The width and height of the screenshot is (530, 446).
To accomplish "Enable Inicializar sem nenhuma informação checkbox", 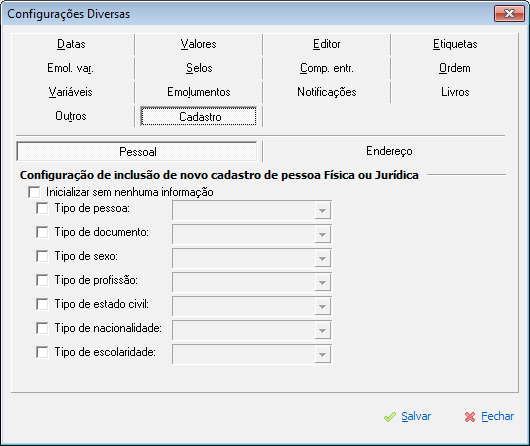I will 34,192.
